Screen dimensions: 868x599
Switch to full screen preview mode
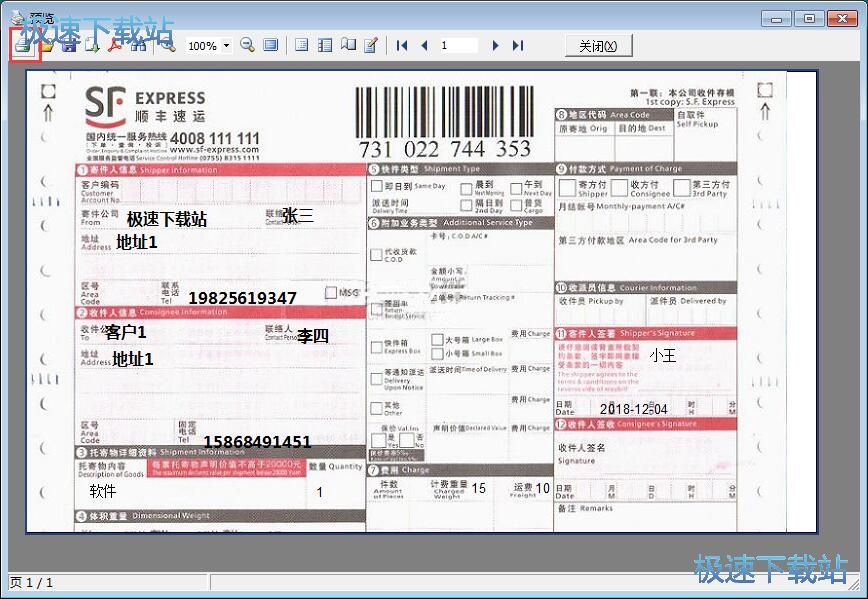click(x=271, y=45)
